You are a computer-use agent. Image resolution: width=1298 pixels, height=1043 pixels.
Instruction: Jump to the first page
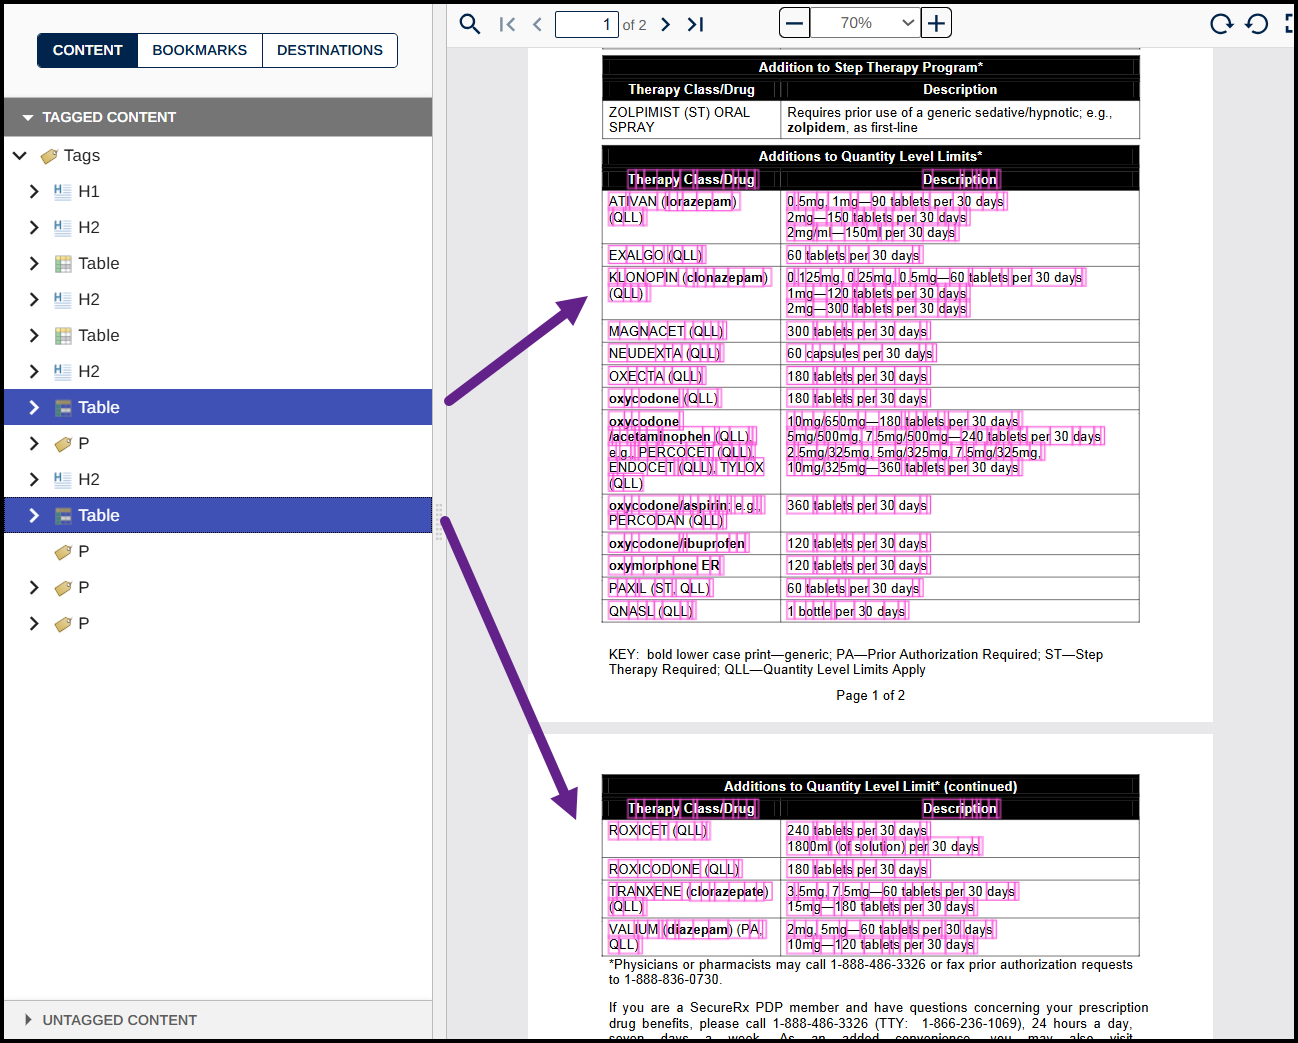507,24
